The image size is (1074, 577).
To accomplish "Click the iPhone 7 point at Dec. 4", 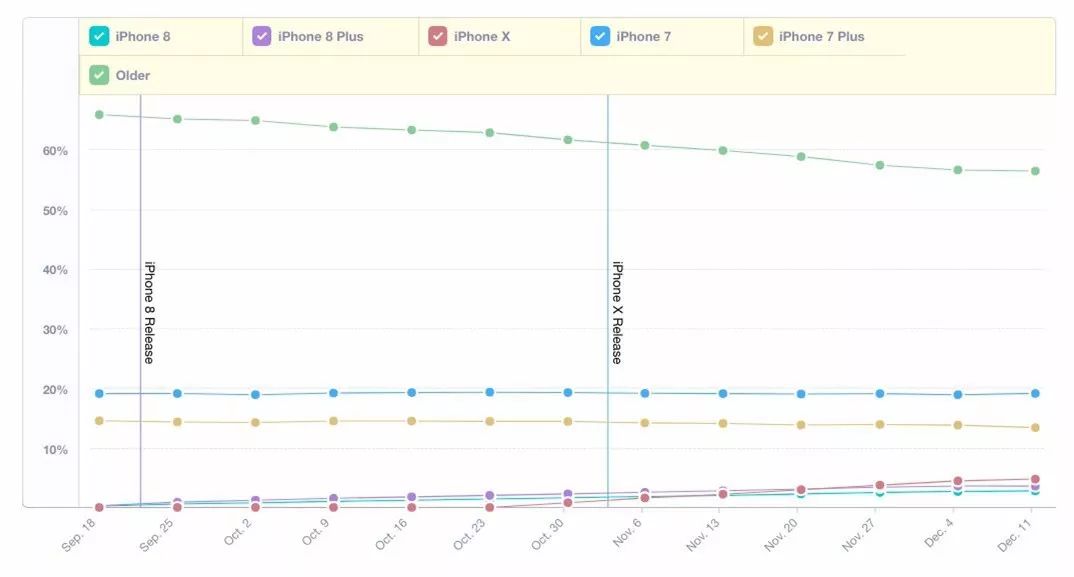I will [957, 395].
